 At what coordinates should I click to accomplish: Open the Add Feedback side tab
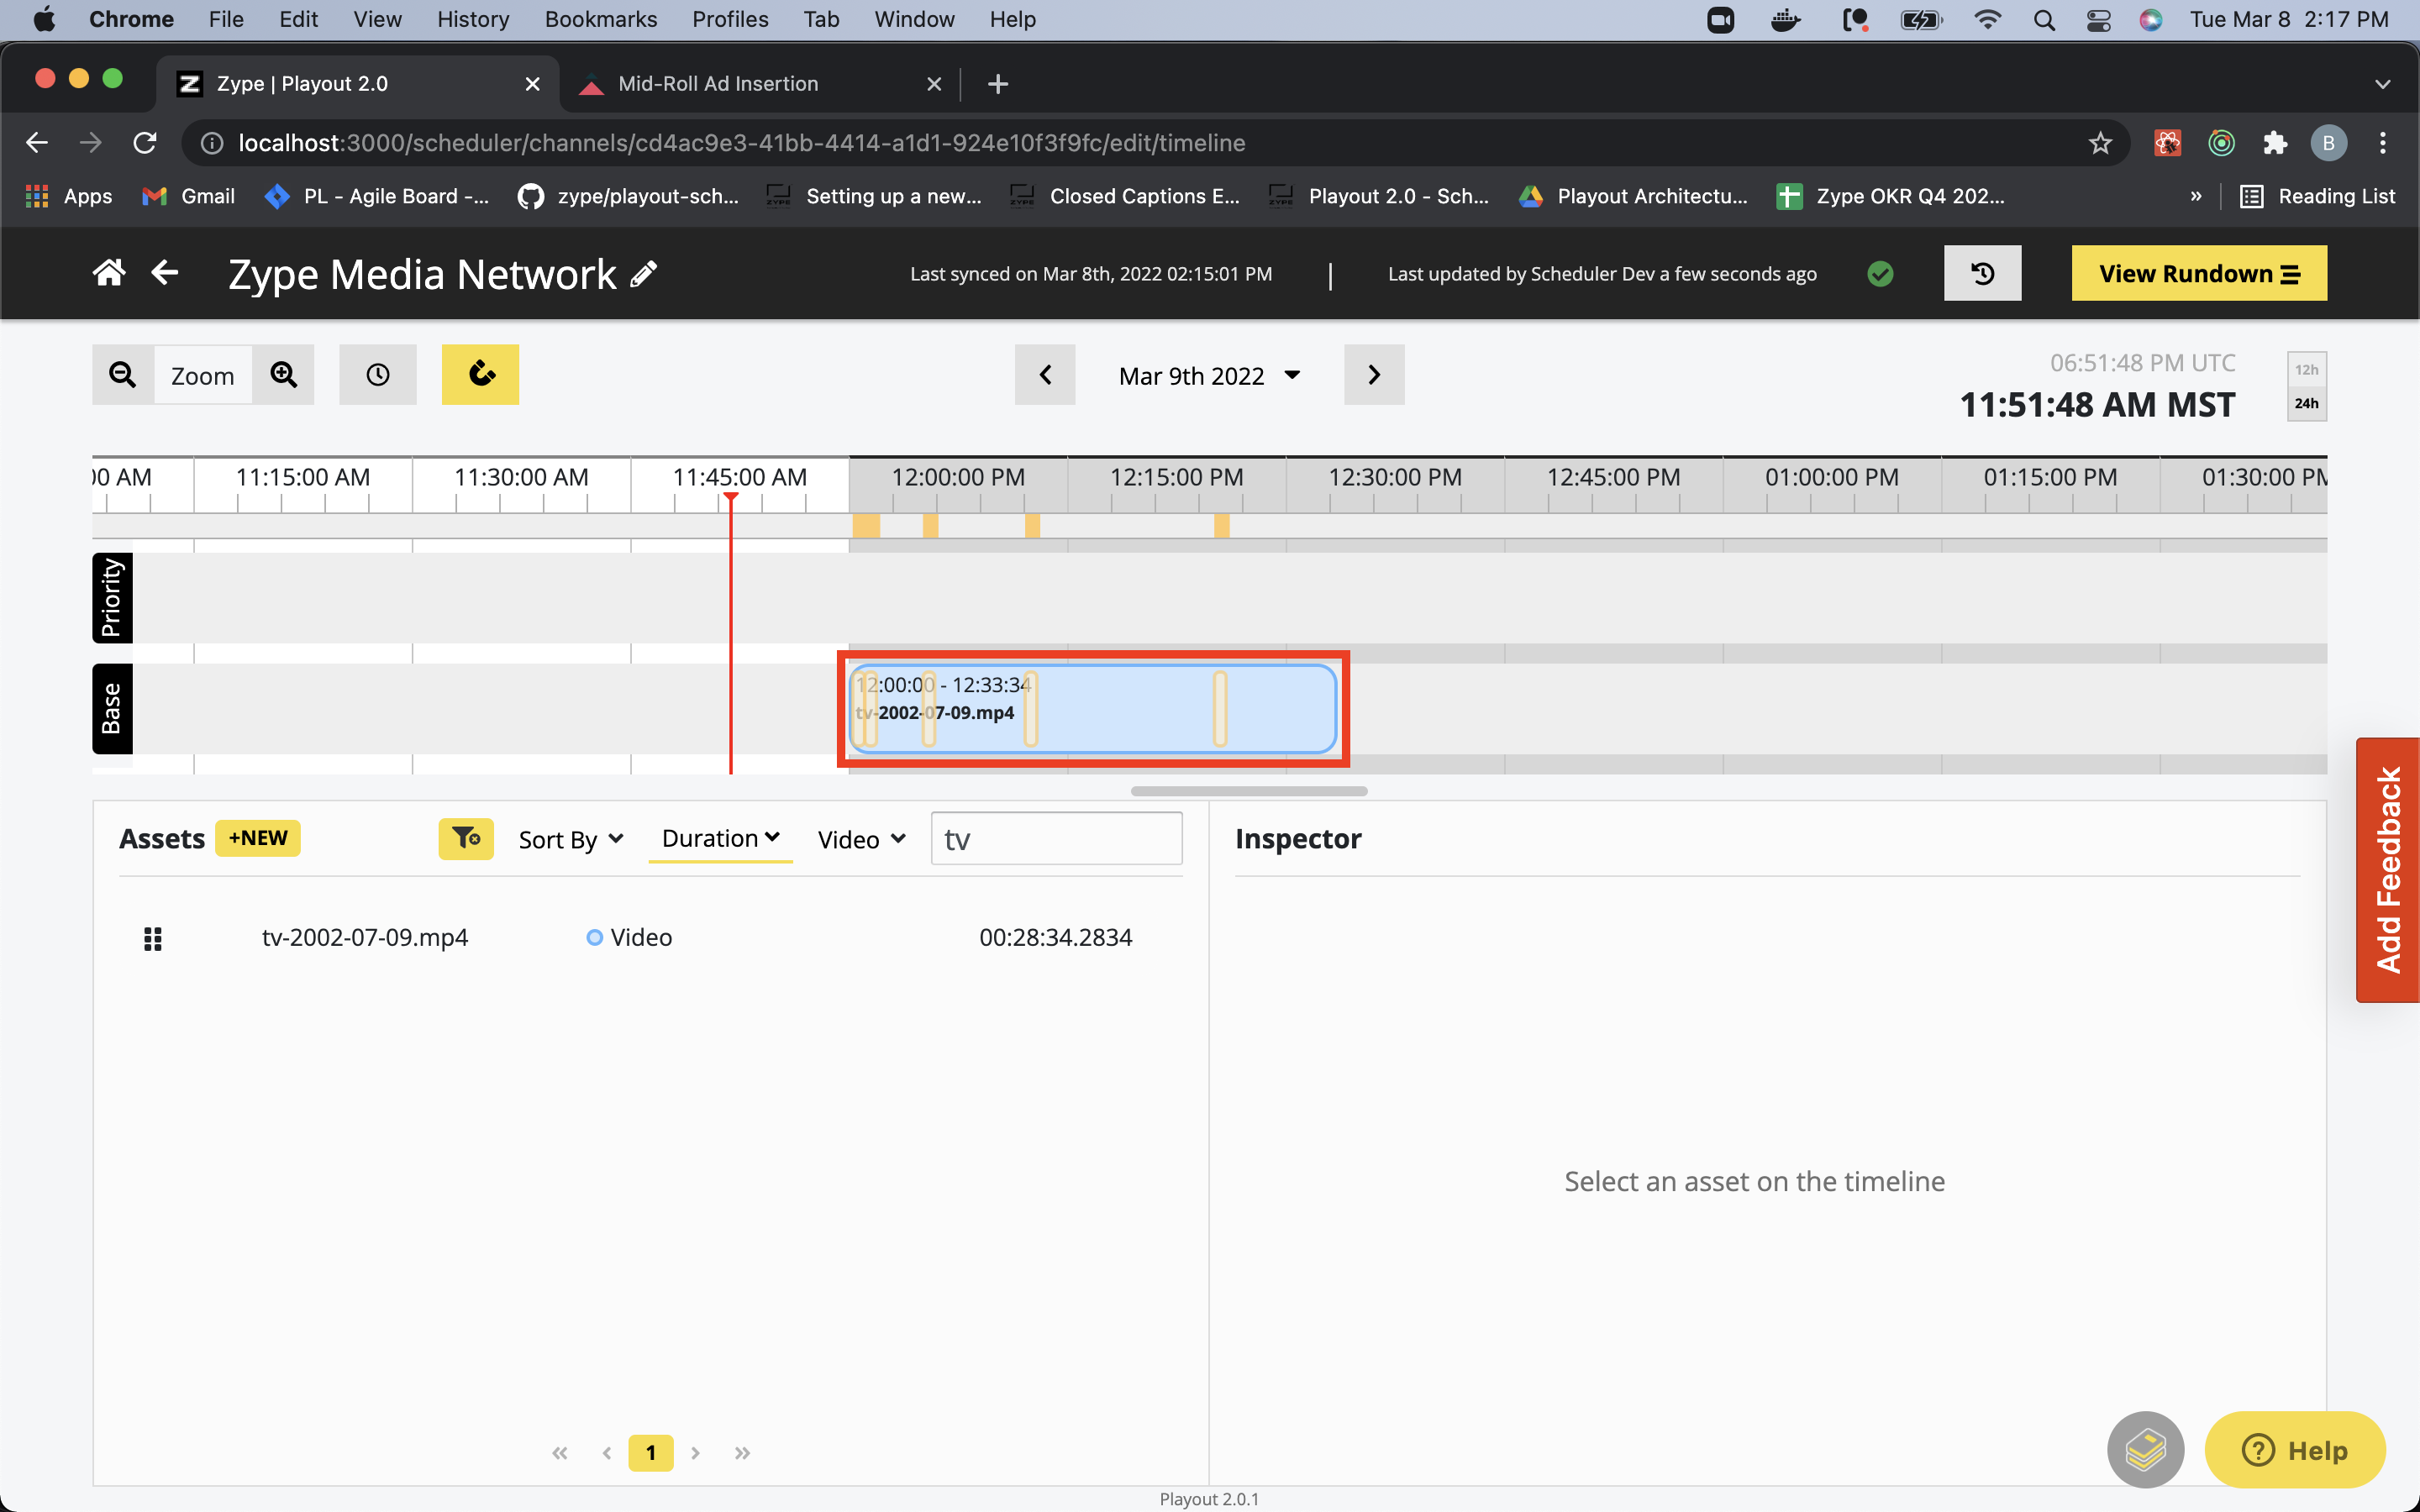tap(2388, 870)
